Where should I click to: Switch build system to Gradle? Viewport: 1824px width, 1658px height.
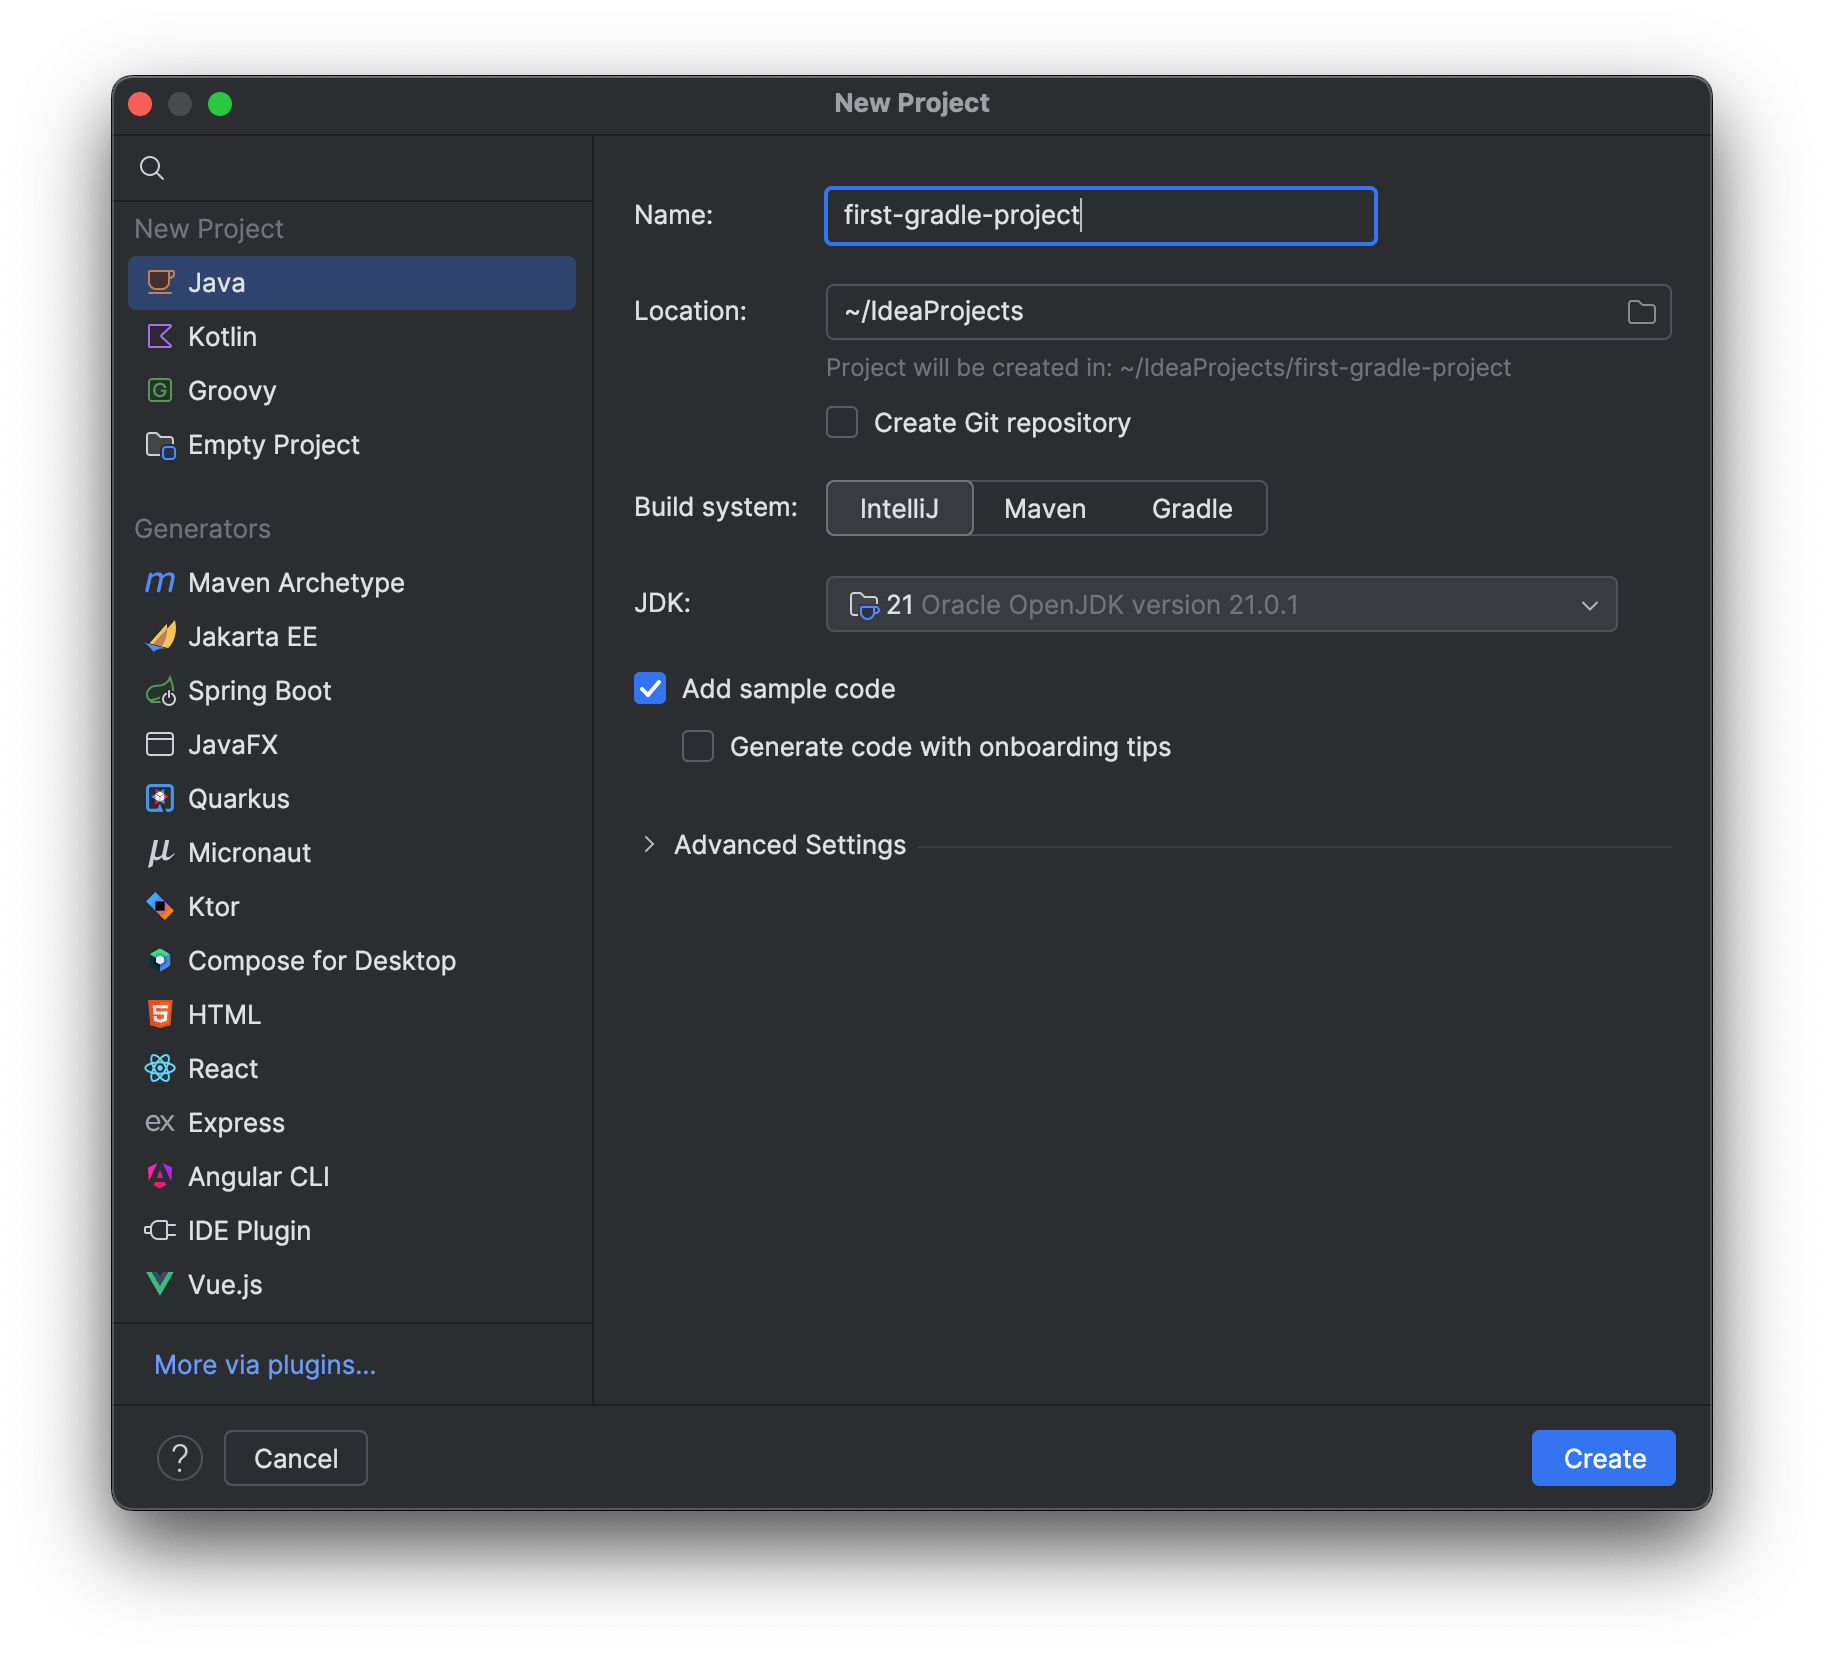click(x=1191, y=509)
